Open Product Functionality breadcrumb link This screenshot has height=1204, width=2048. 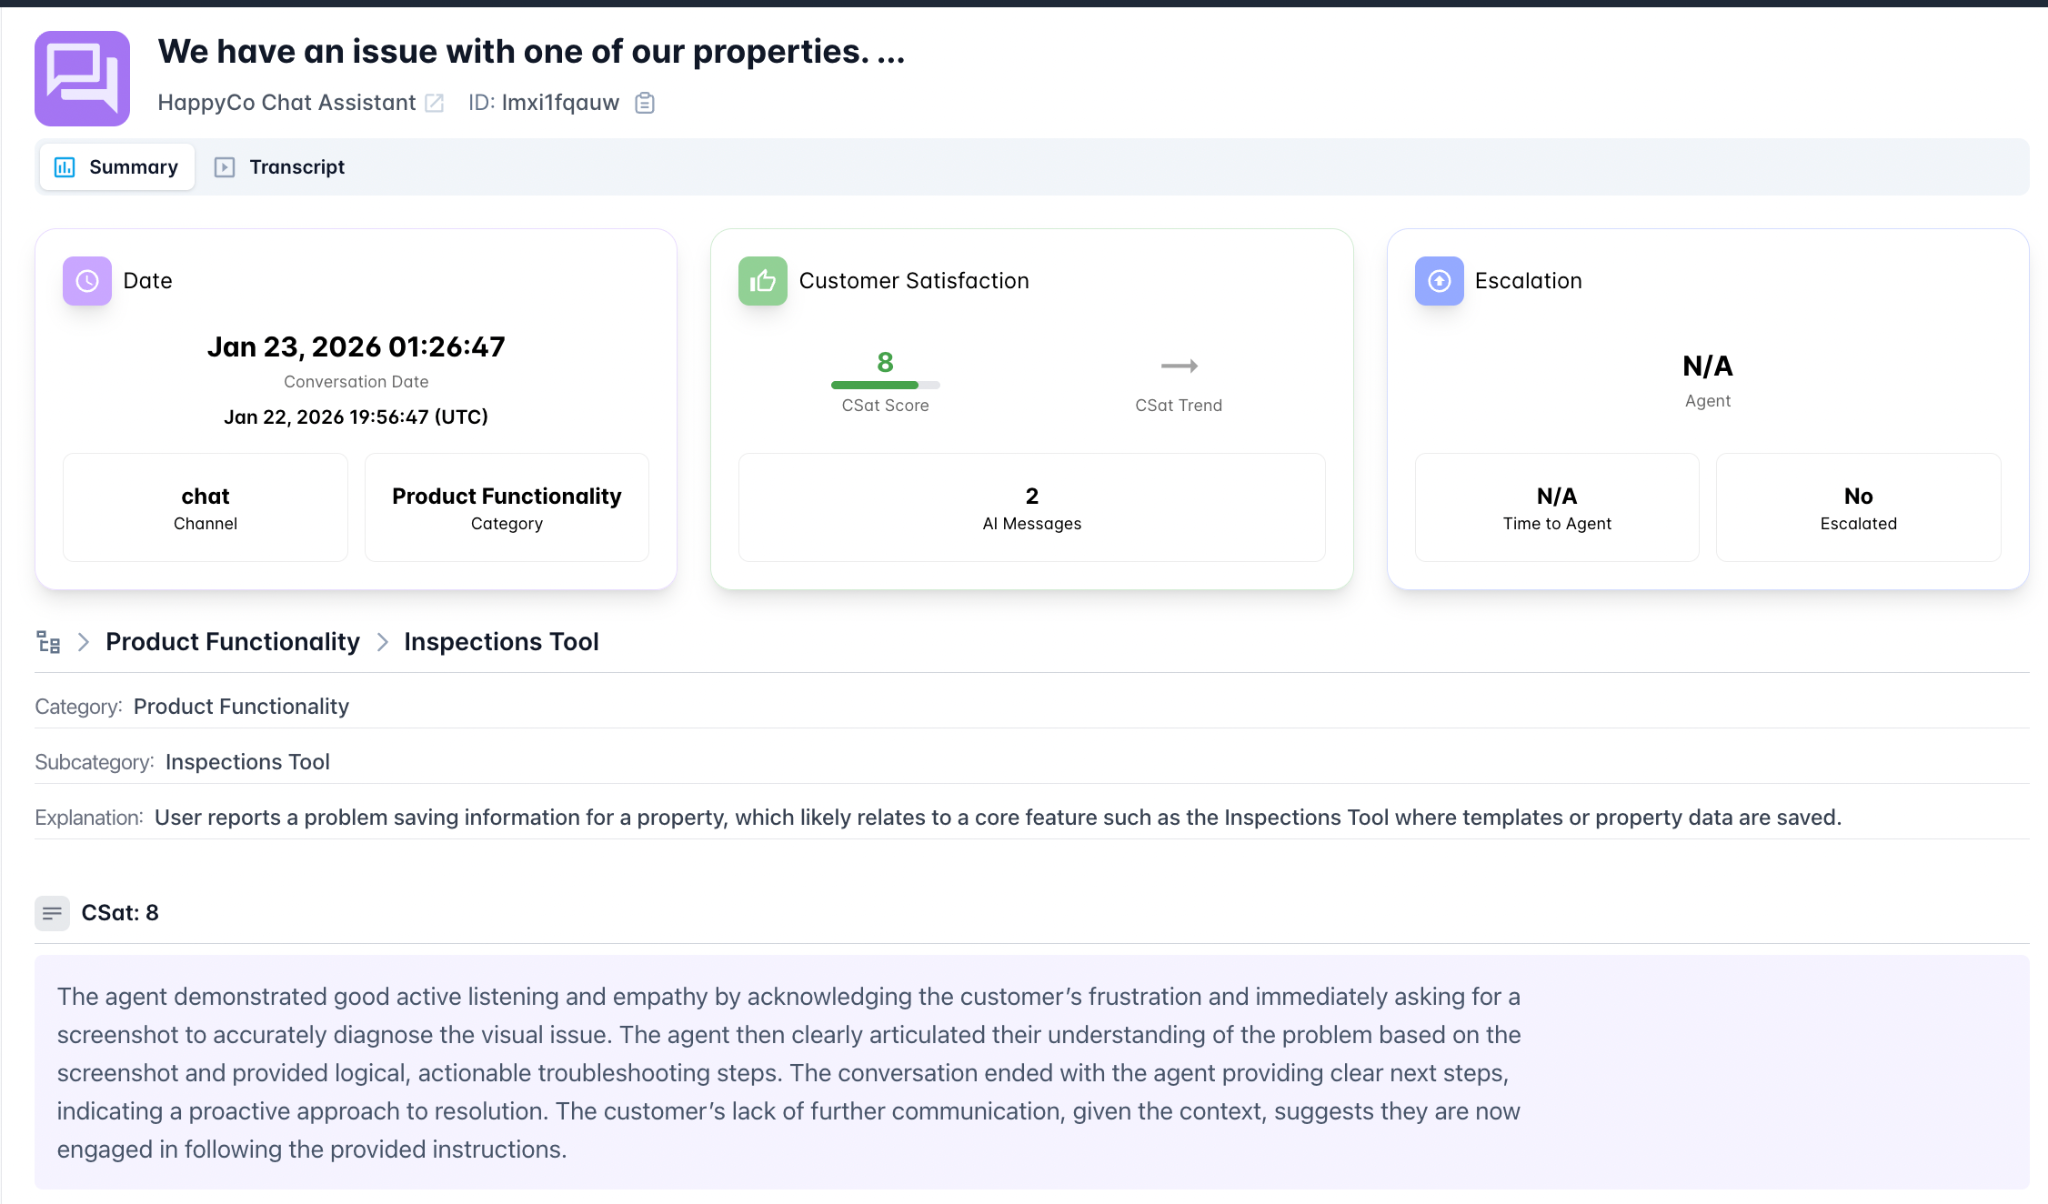(232, 642)
